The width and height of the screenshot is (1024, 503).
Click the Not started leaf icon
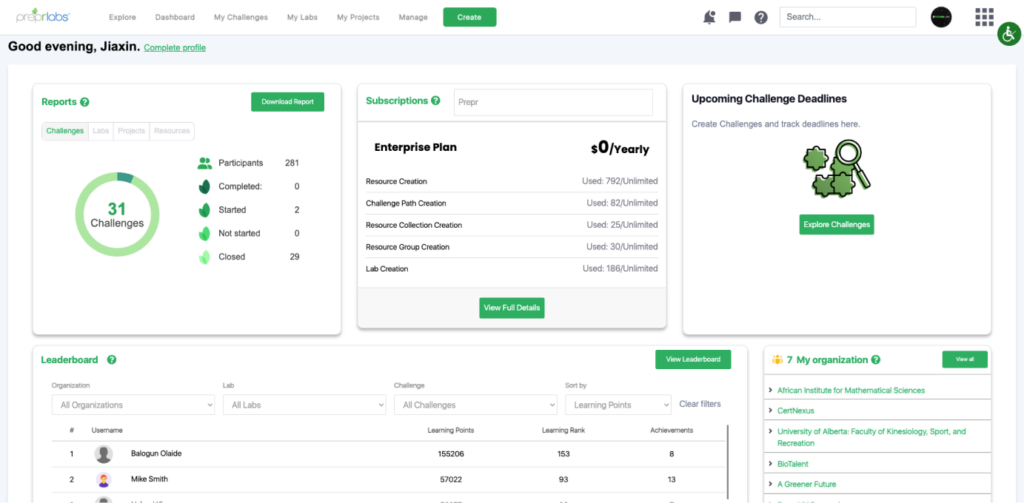[204, 233]
